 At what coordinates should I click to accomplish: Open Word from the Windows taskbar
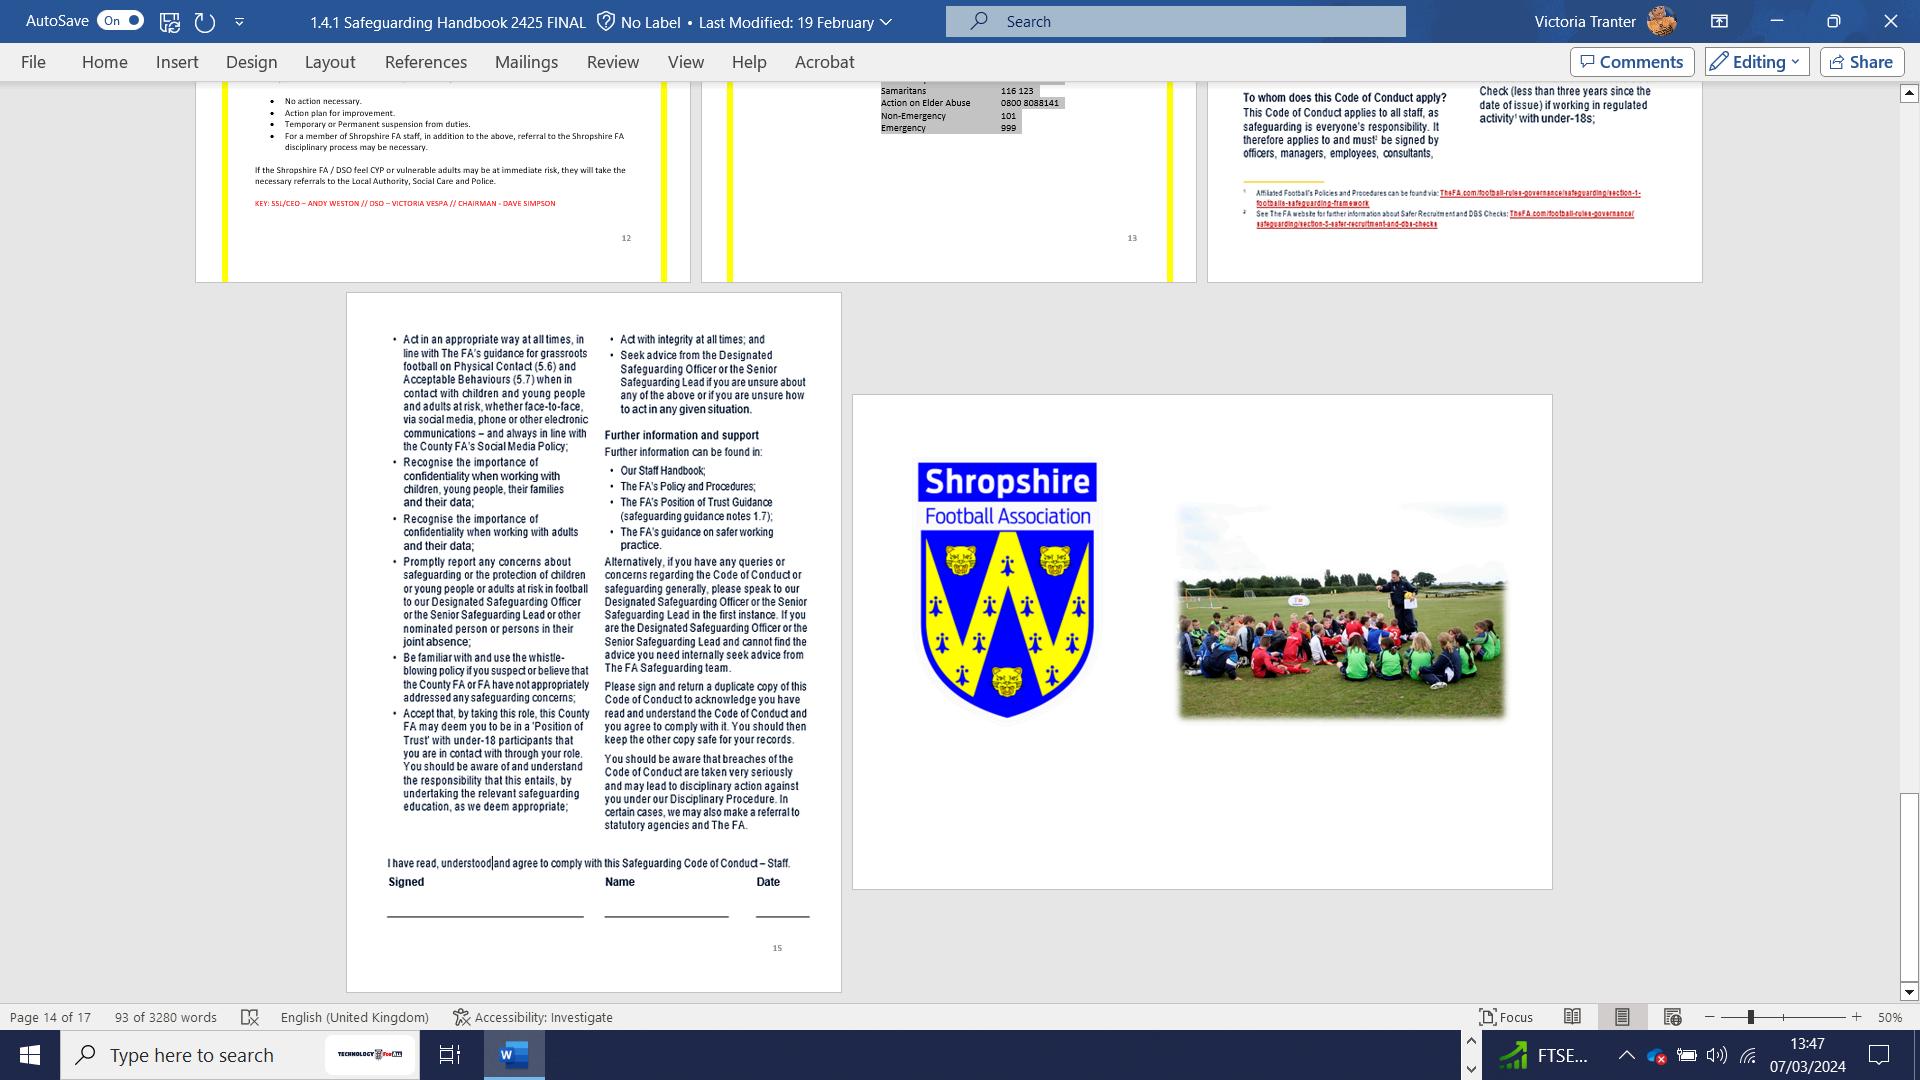pos(514,1055)
